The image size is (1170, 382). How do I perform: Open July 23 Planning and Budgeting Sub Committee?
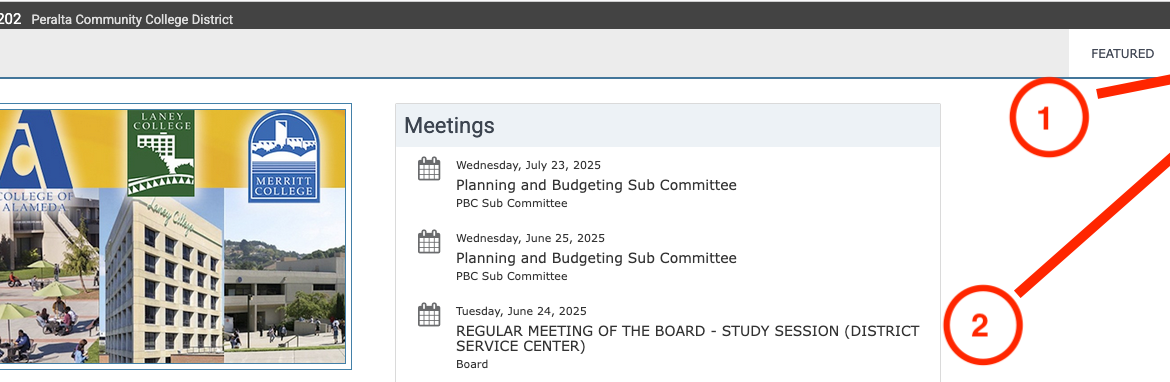596,185
